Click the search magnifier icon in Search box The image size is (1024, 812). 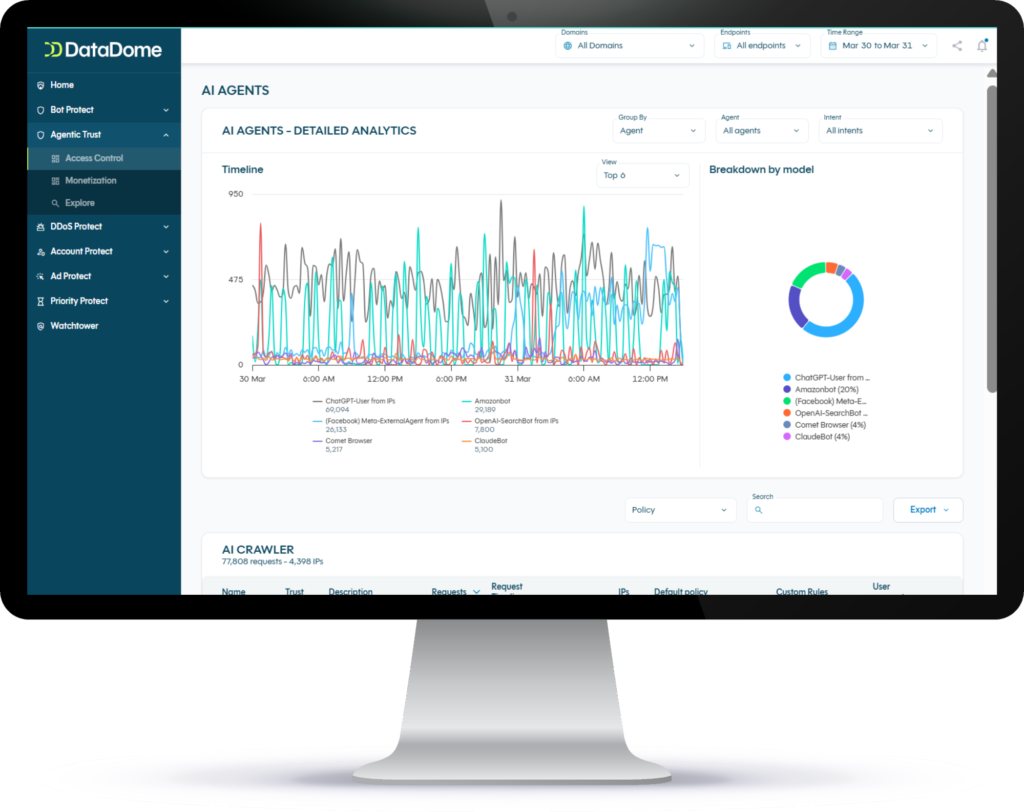tap(758, 510)
